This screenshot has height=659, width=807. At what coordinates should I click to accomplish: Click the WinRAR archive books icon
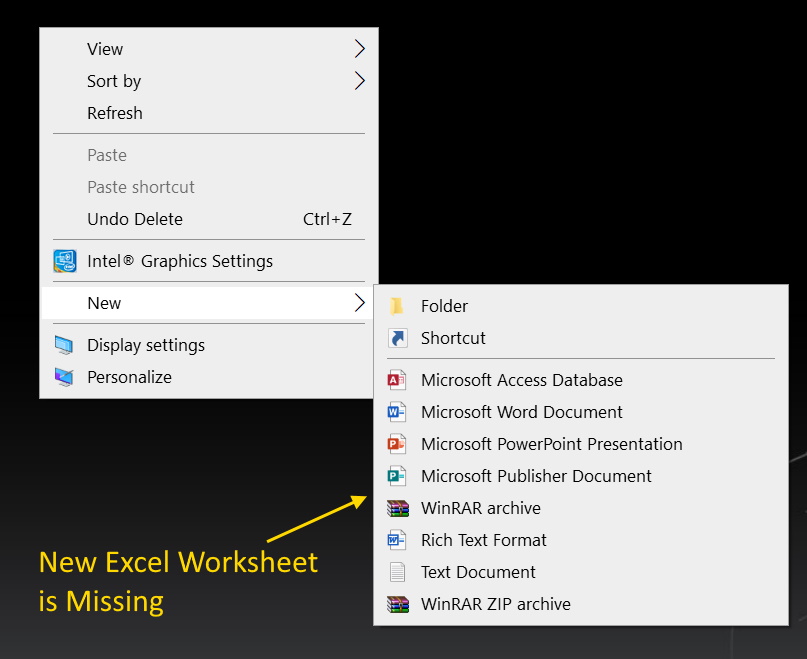(x=398, y=508)
